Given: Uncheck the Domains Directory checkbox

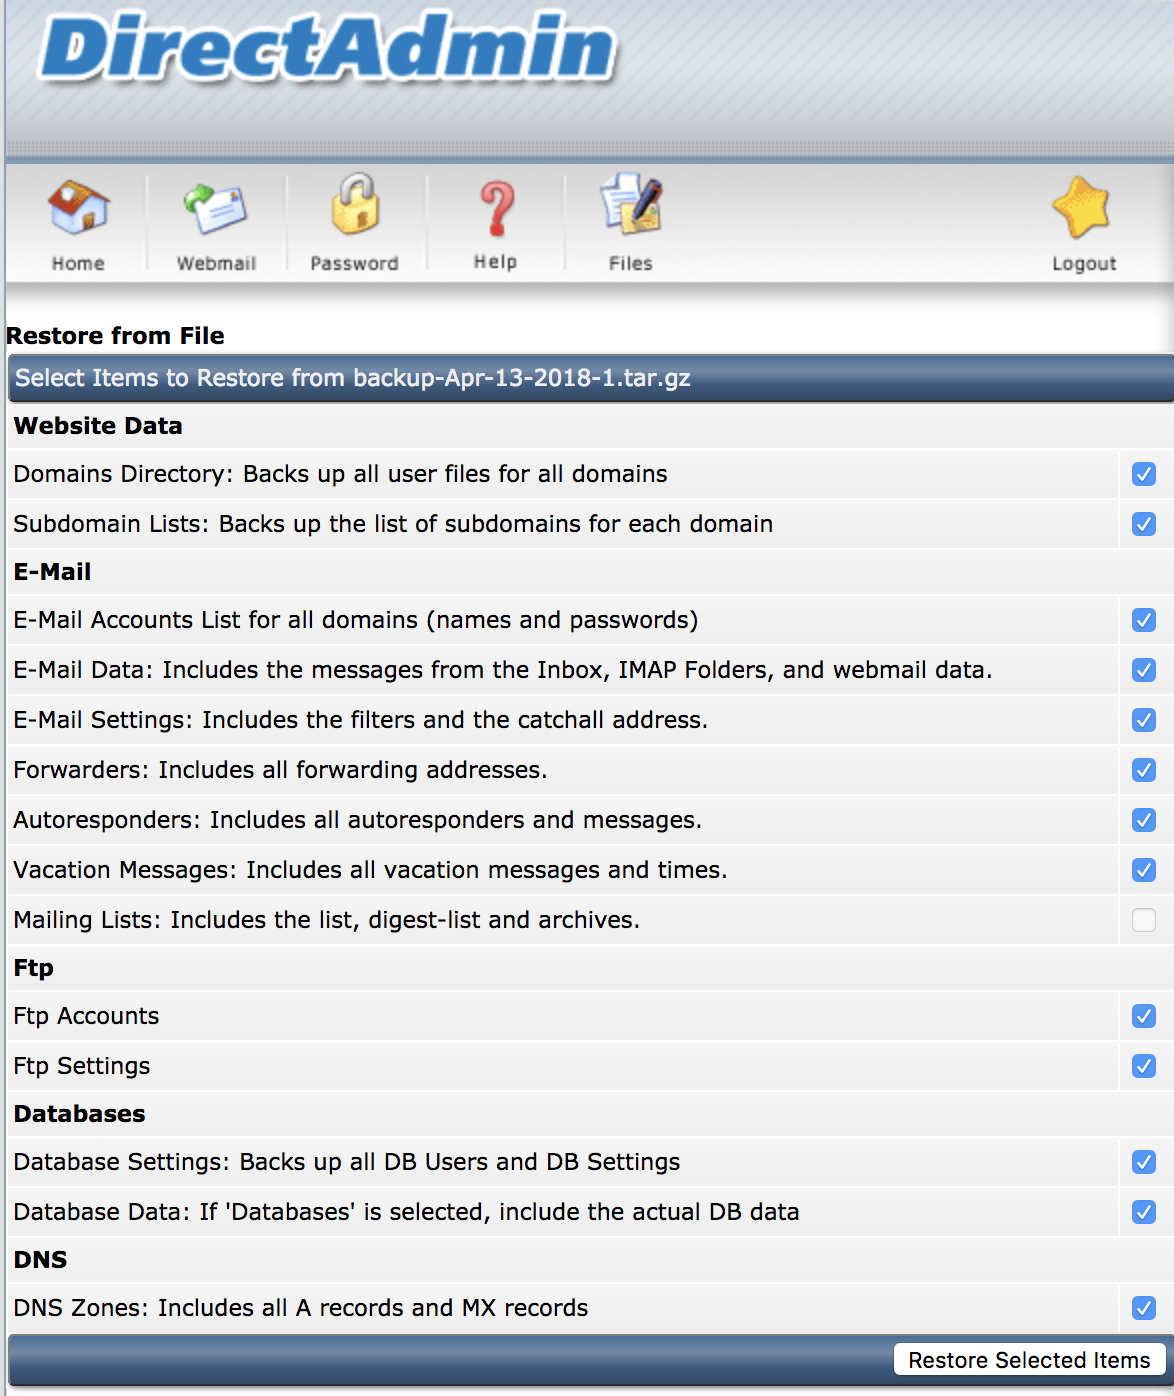Looking at the screenshot, I should point(1144,474).
